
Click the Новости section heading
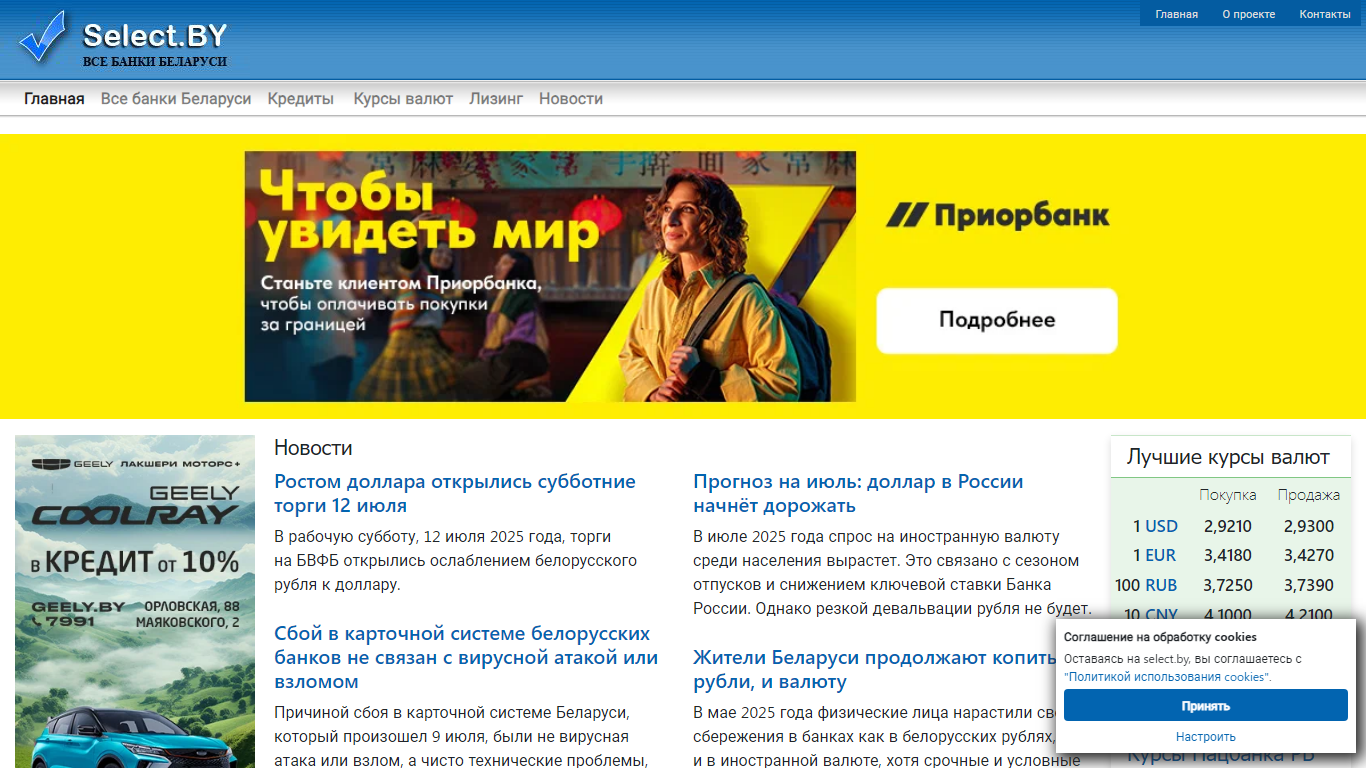(313, 448)
